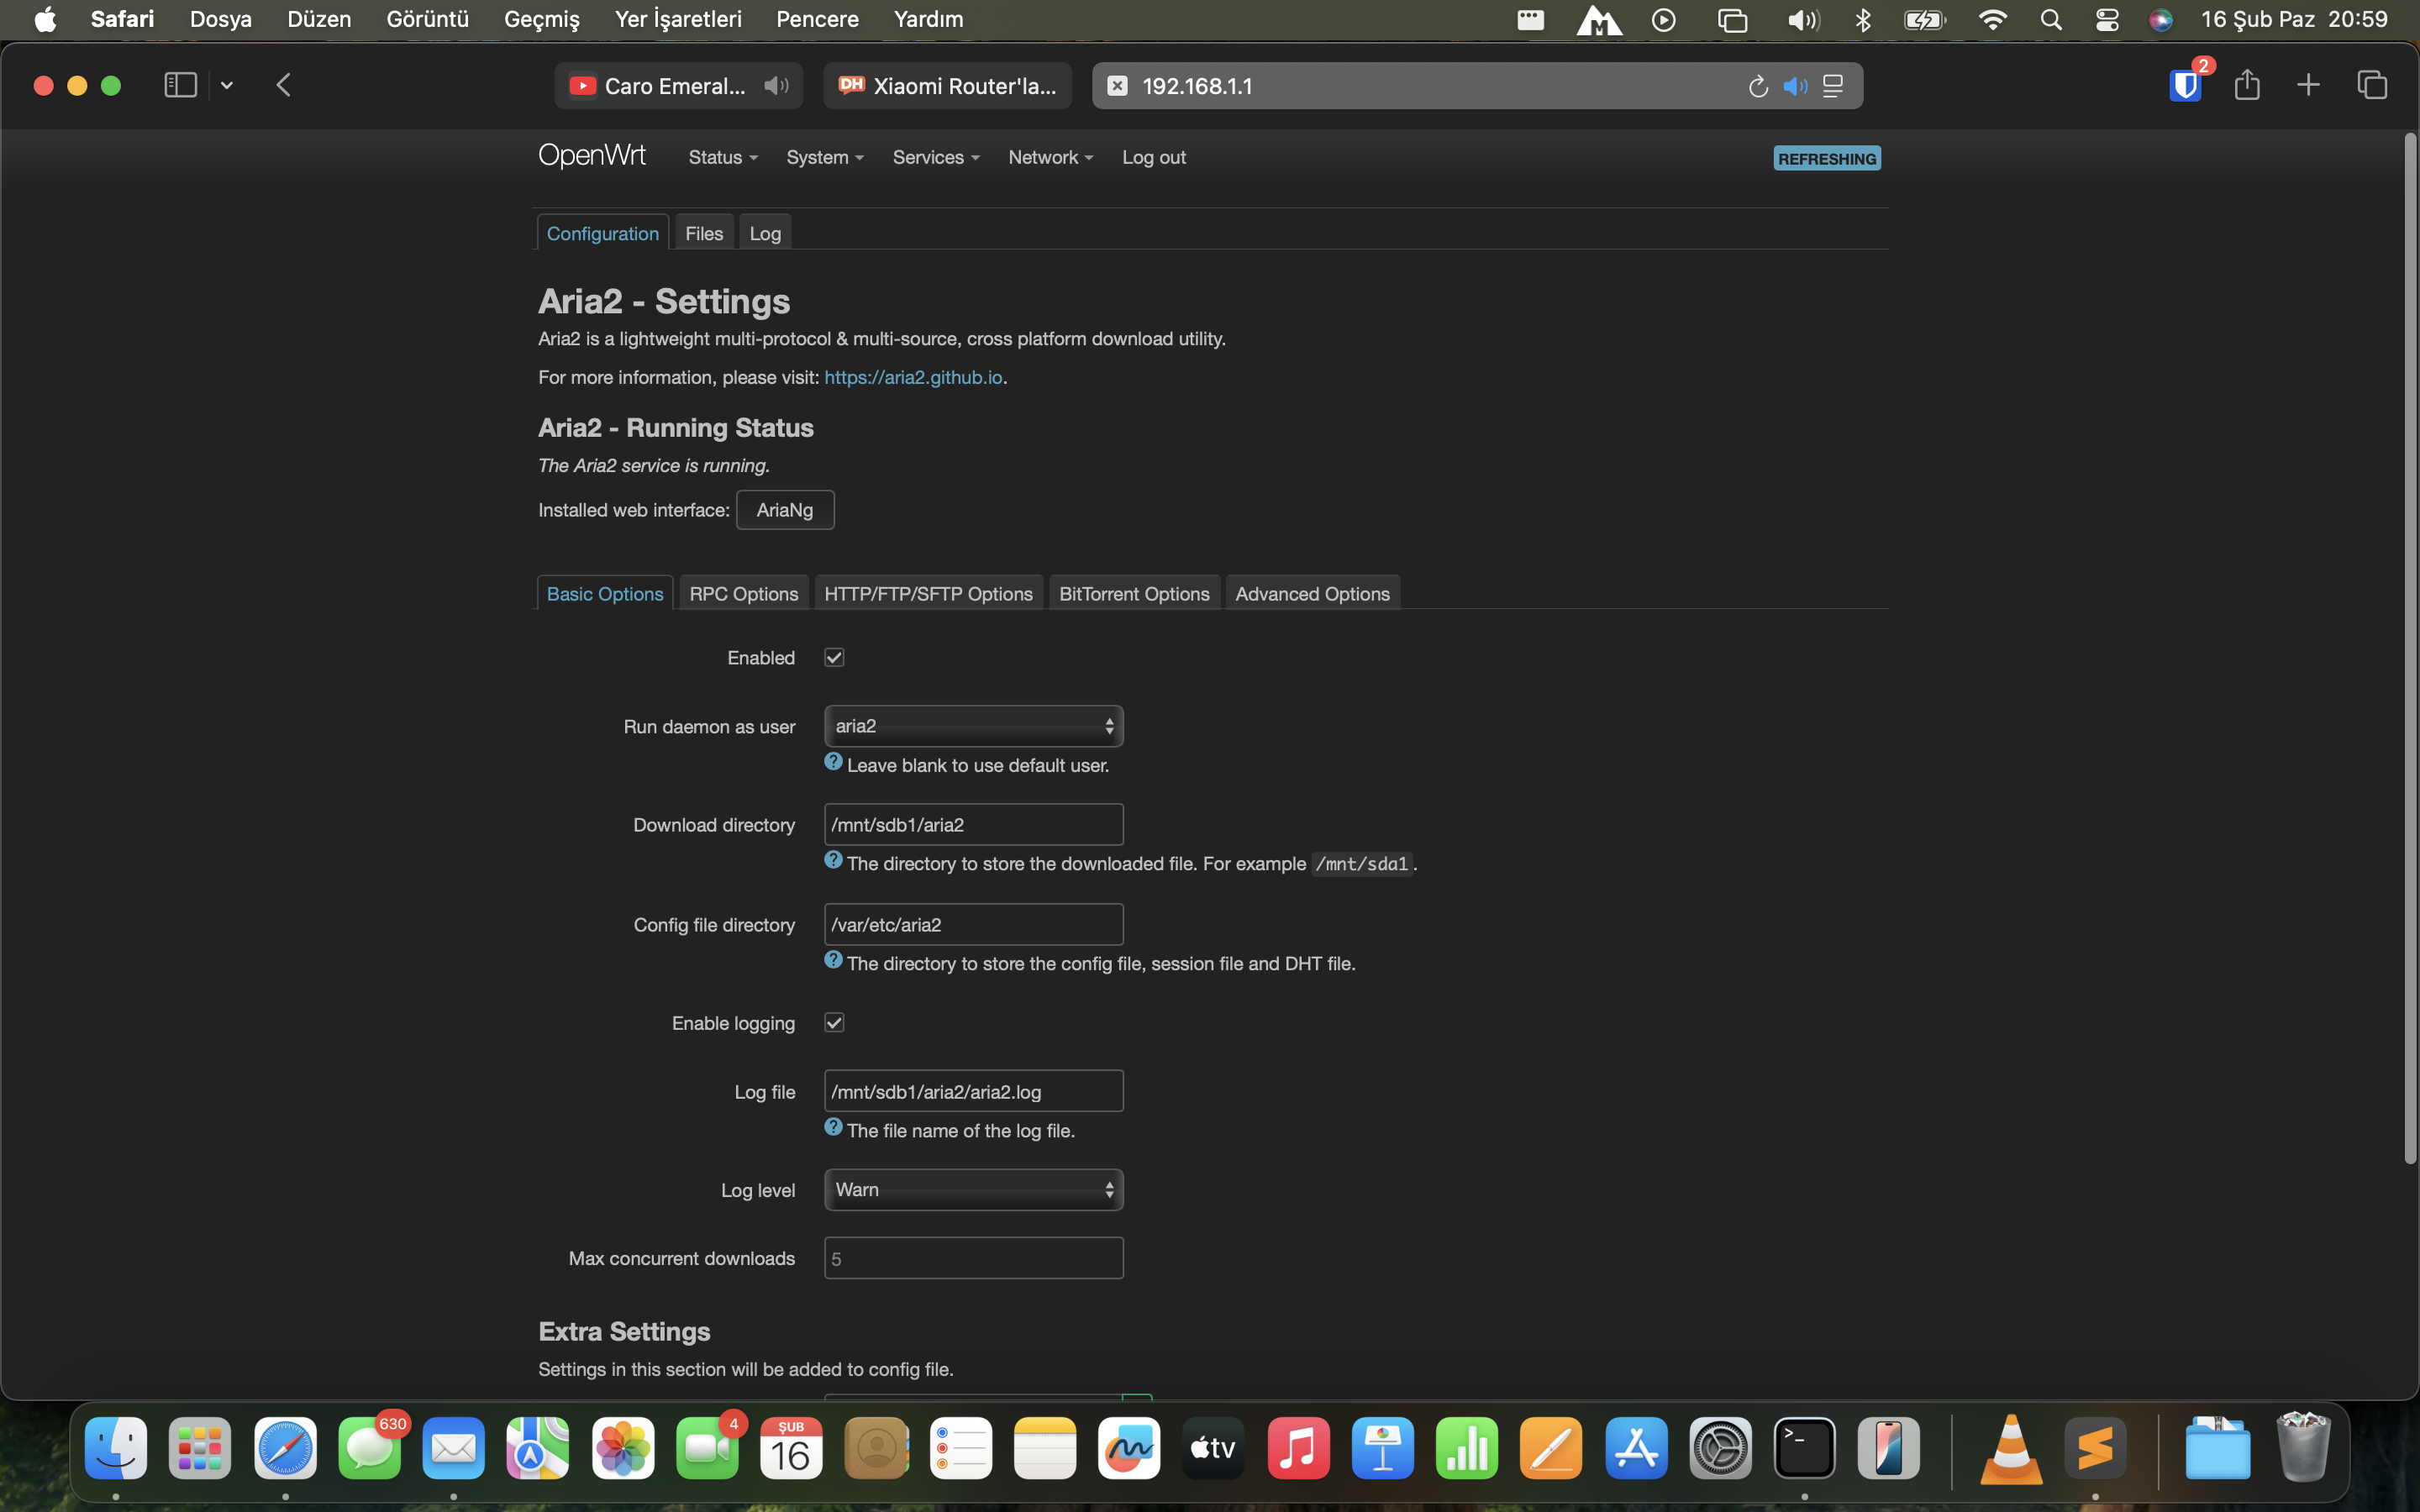Open the HTTP/FTP/SFTP Options tab
Screen dimensions: 2420x1512
pyautogui.click(x=928, y=594)
